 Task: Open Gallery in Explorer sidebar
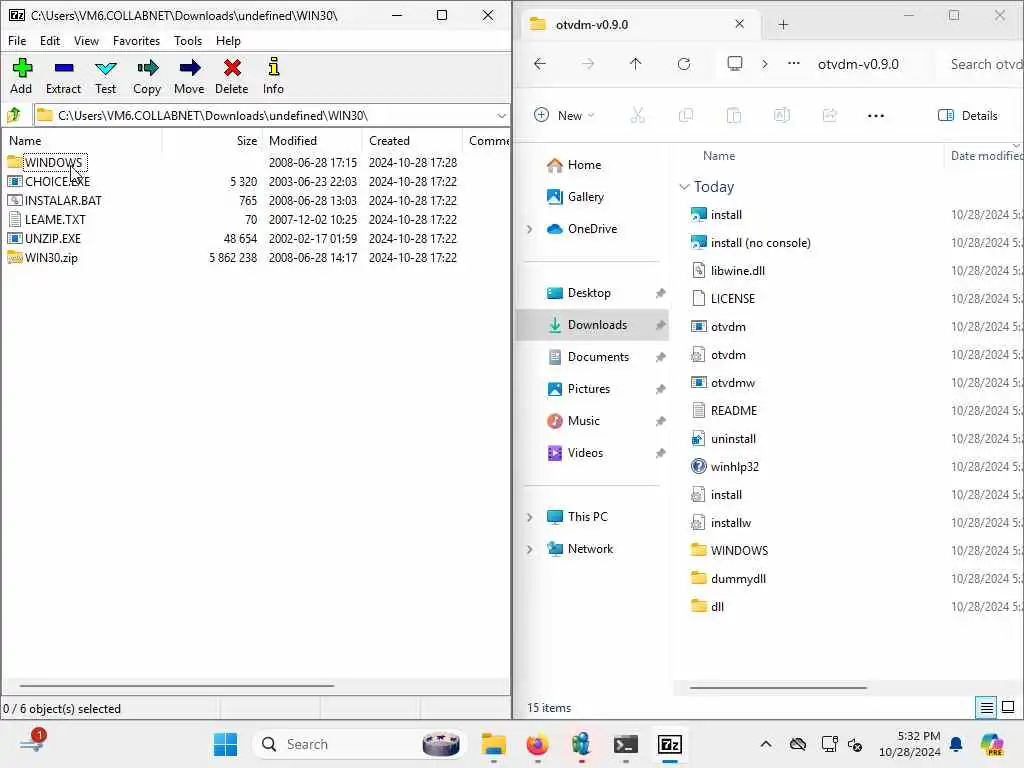tap(576, 197)
